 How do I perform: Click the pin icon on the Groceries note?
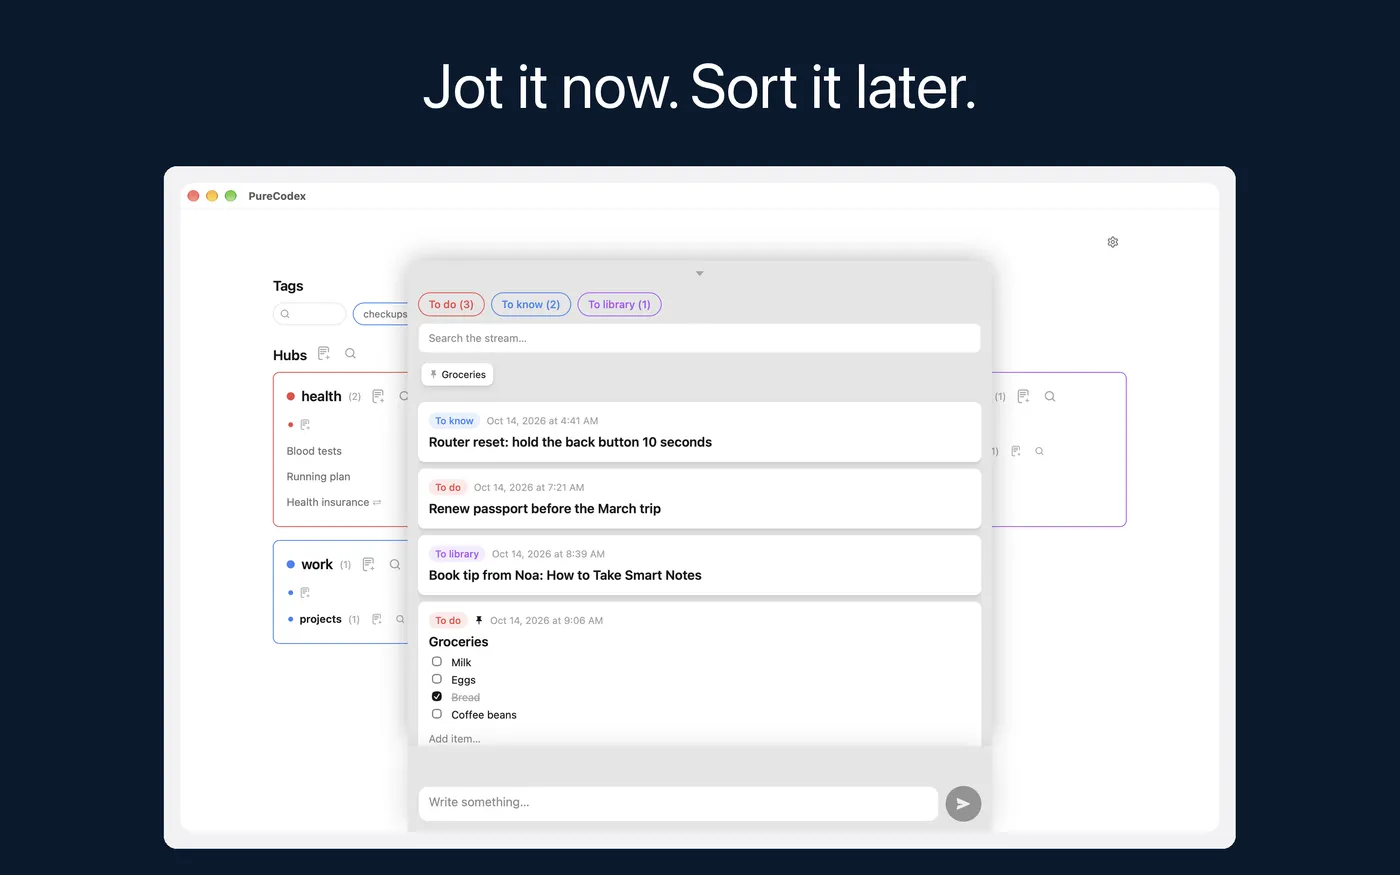point(479,620)
